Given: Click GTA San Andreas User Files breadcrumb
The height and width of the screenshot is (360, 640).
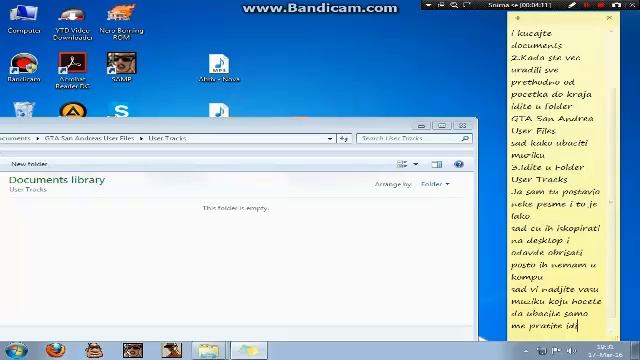Looking at the screenshot, I should (89, 138).
